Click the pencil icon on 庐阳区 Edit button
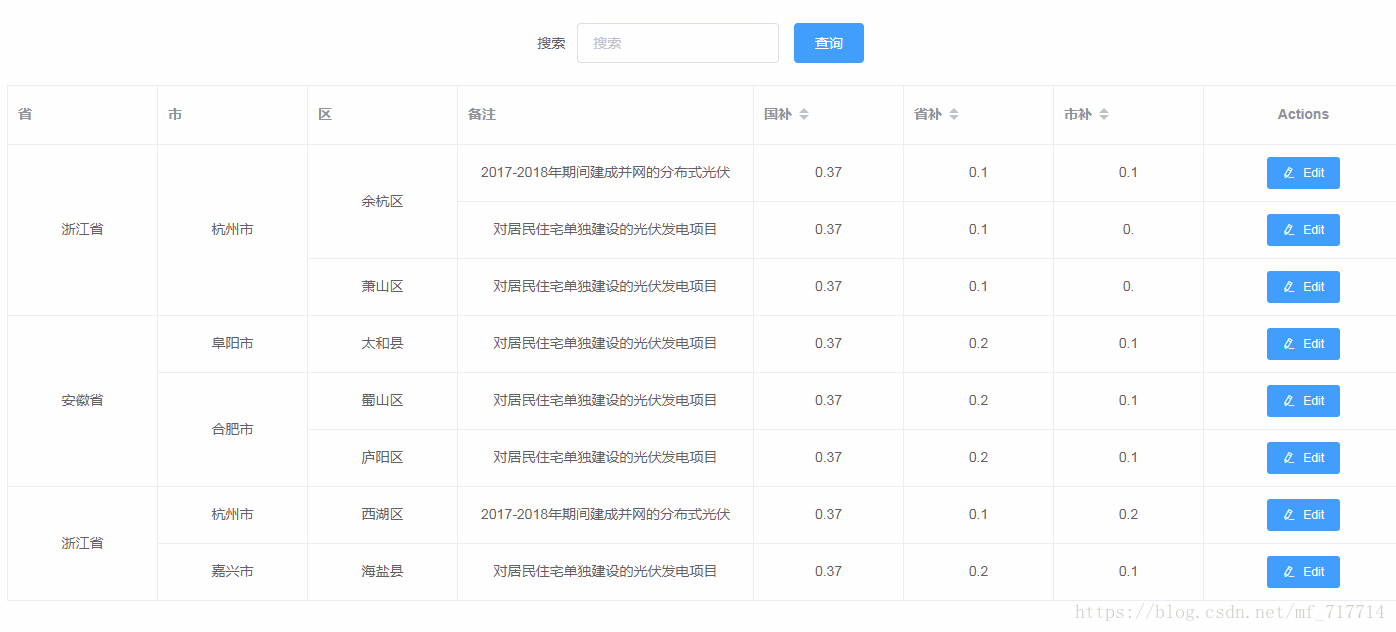1396x632 pixels. pos(1289,457)
